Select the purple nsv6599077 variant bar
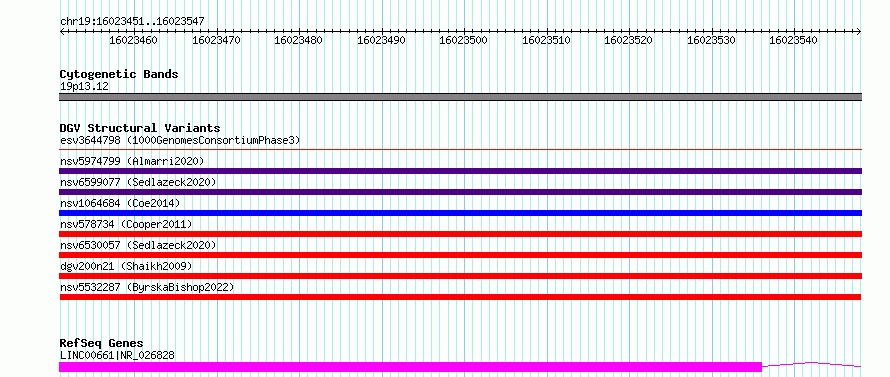This screenshot has width=890, height=377. coord(460,192)
